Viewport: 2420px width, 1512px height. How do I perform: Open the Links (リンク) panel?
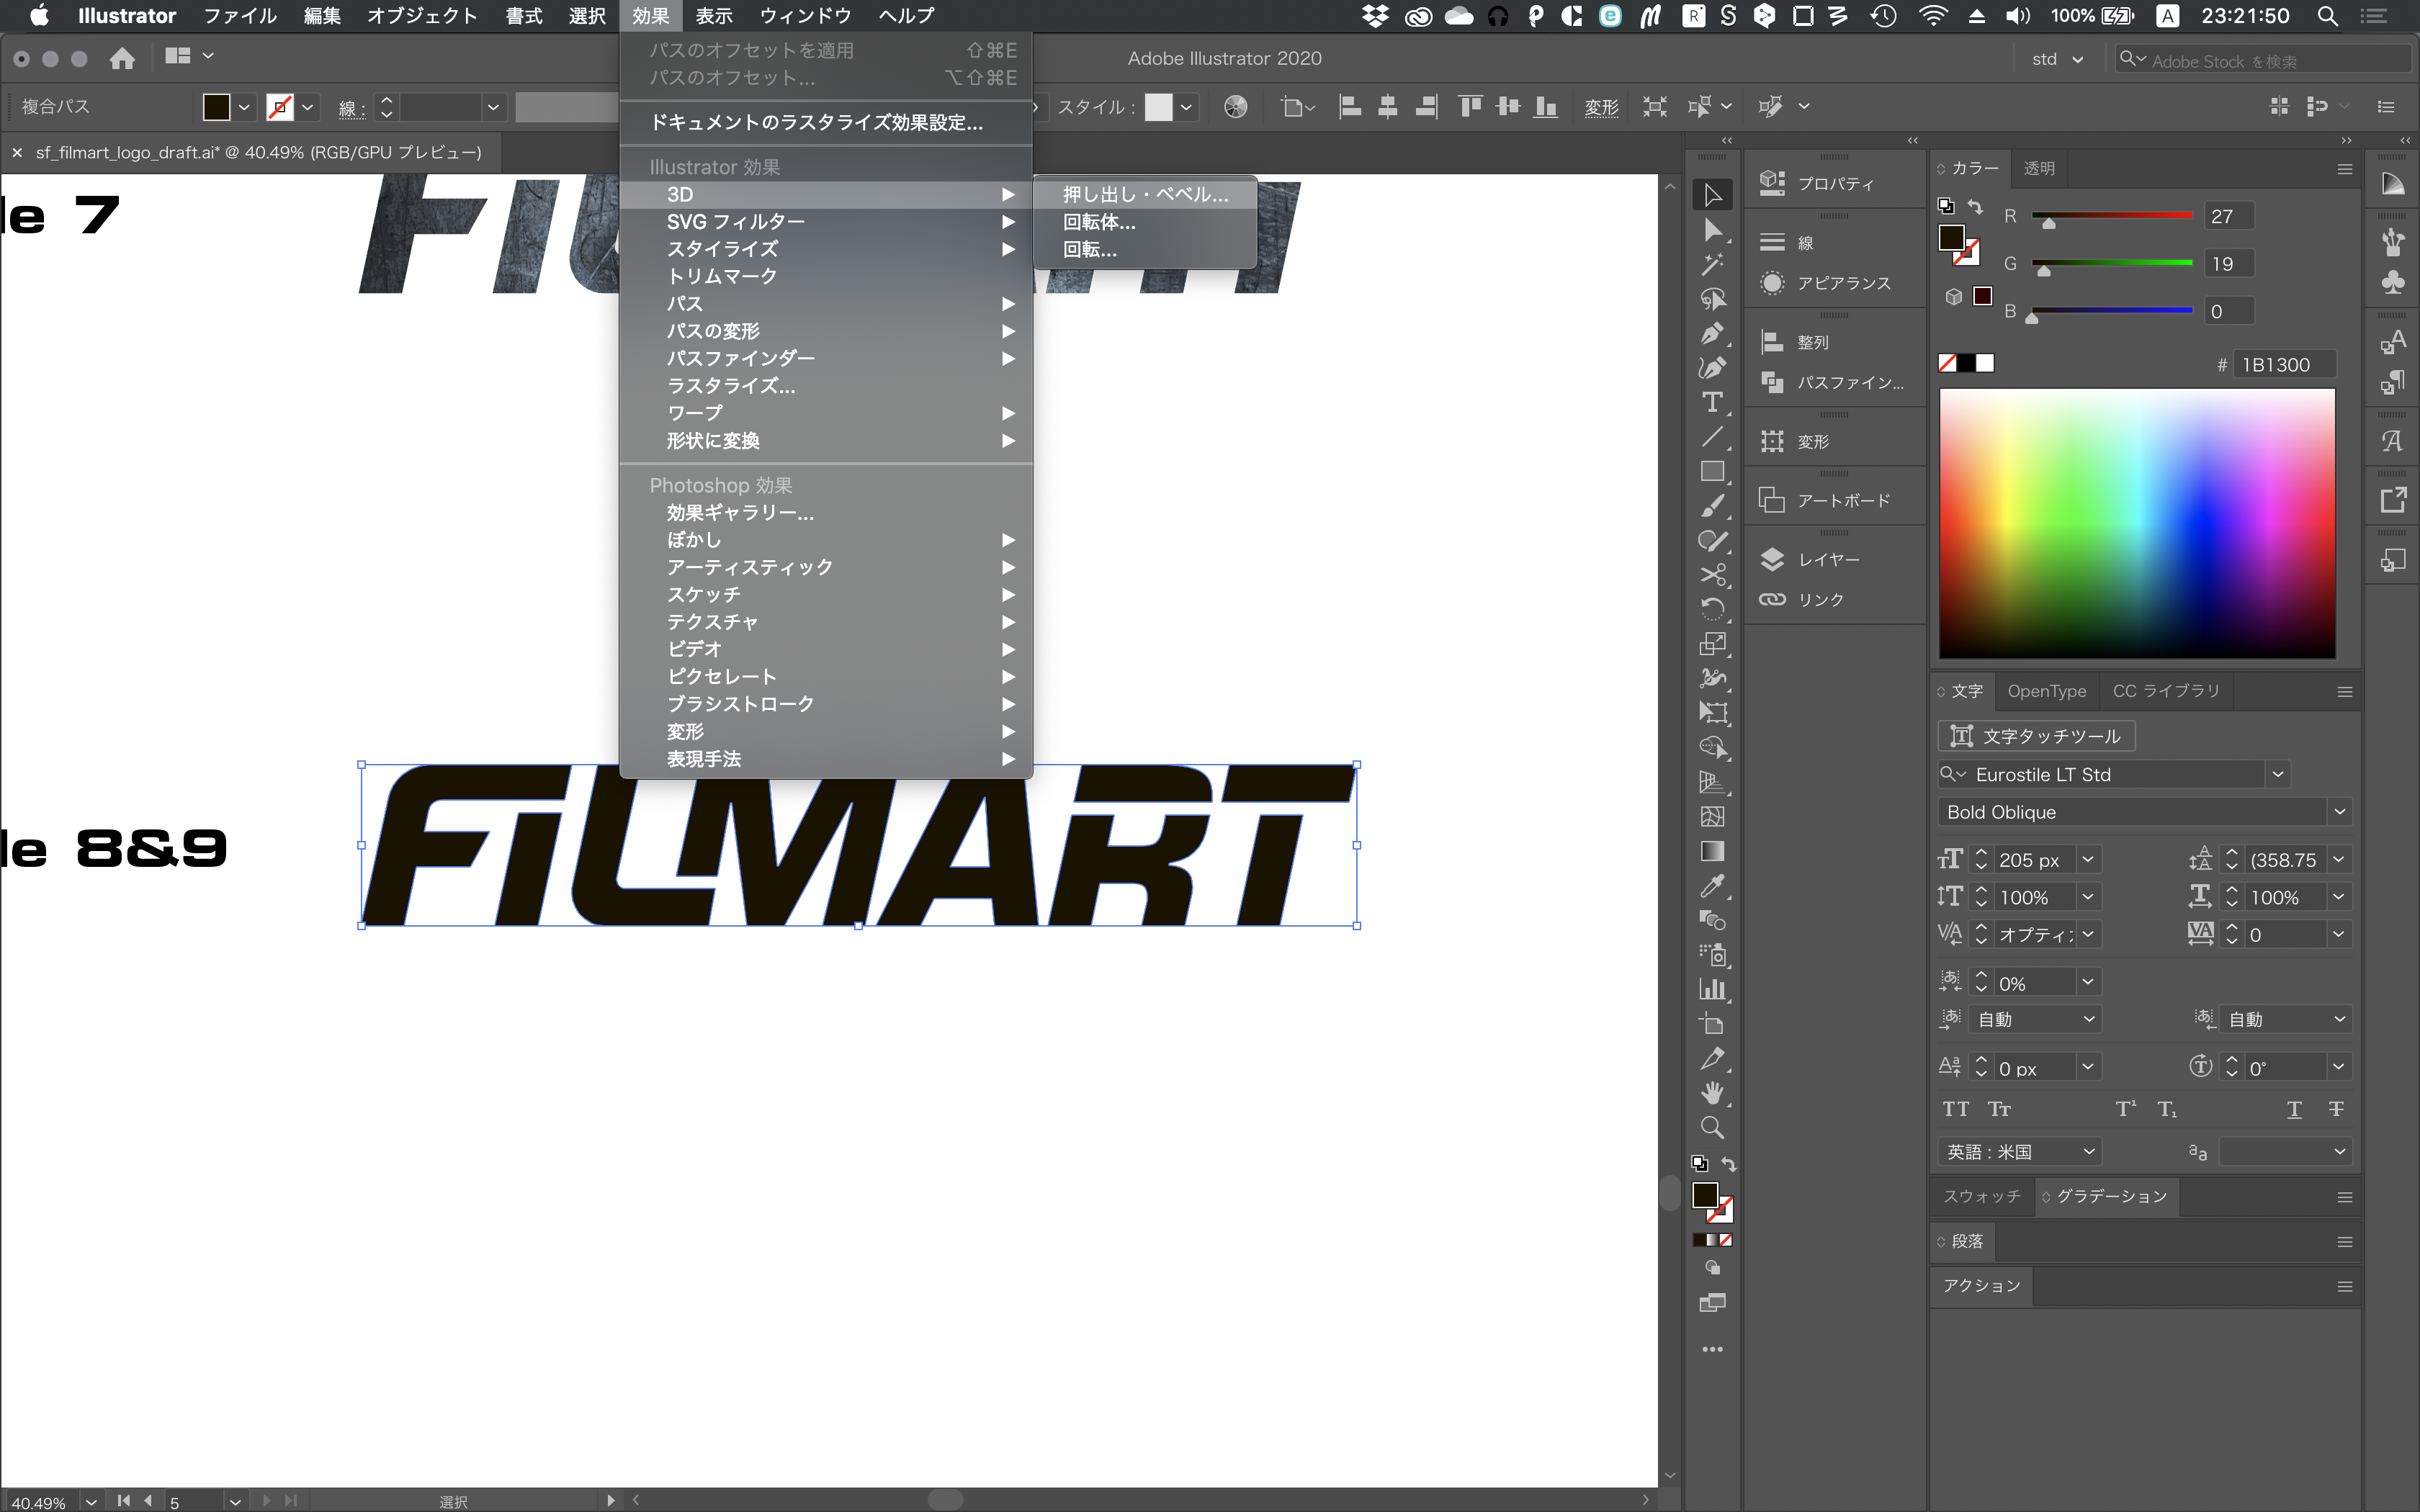[1834, 599]
